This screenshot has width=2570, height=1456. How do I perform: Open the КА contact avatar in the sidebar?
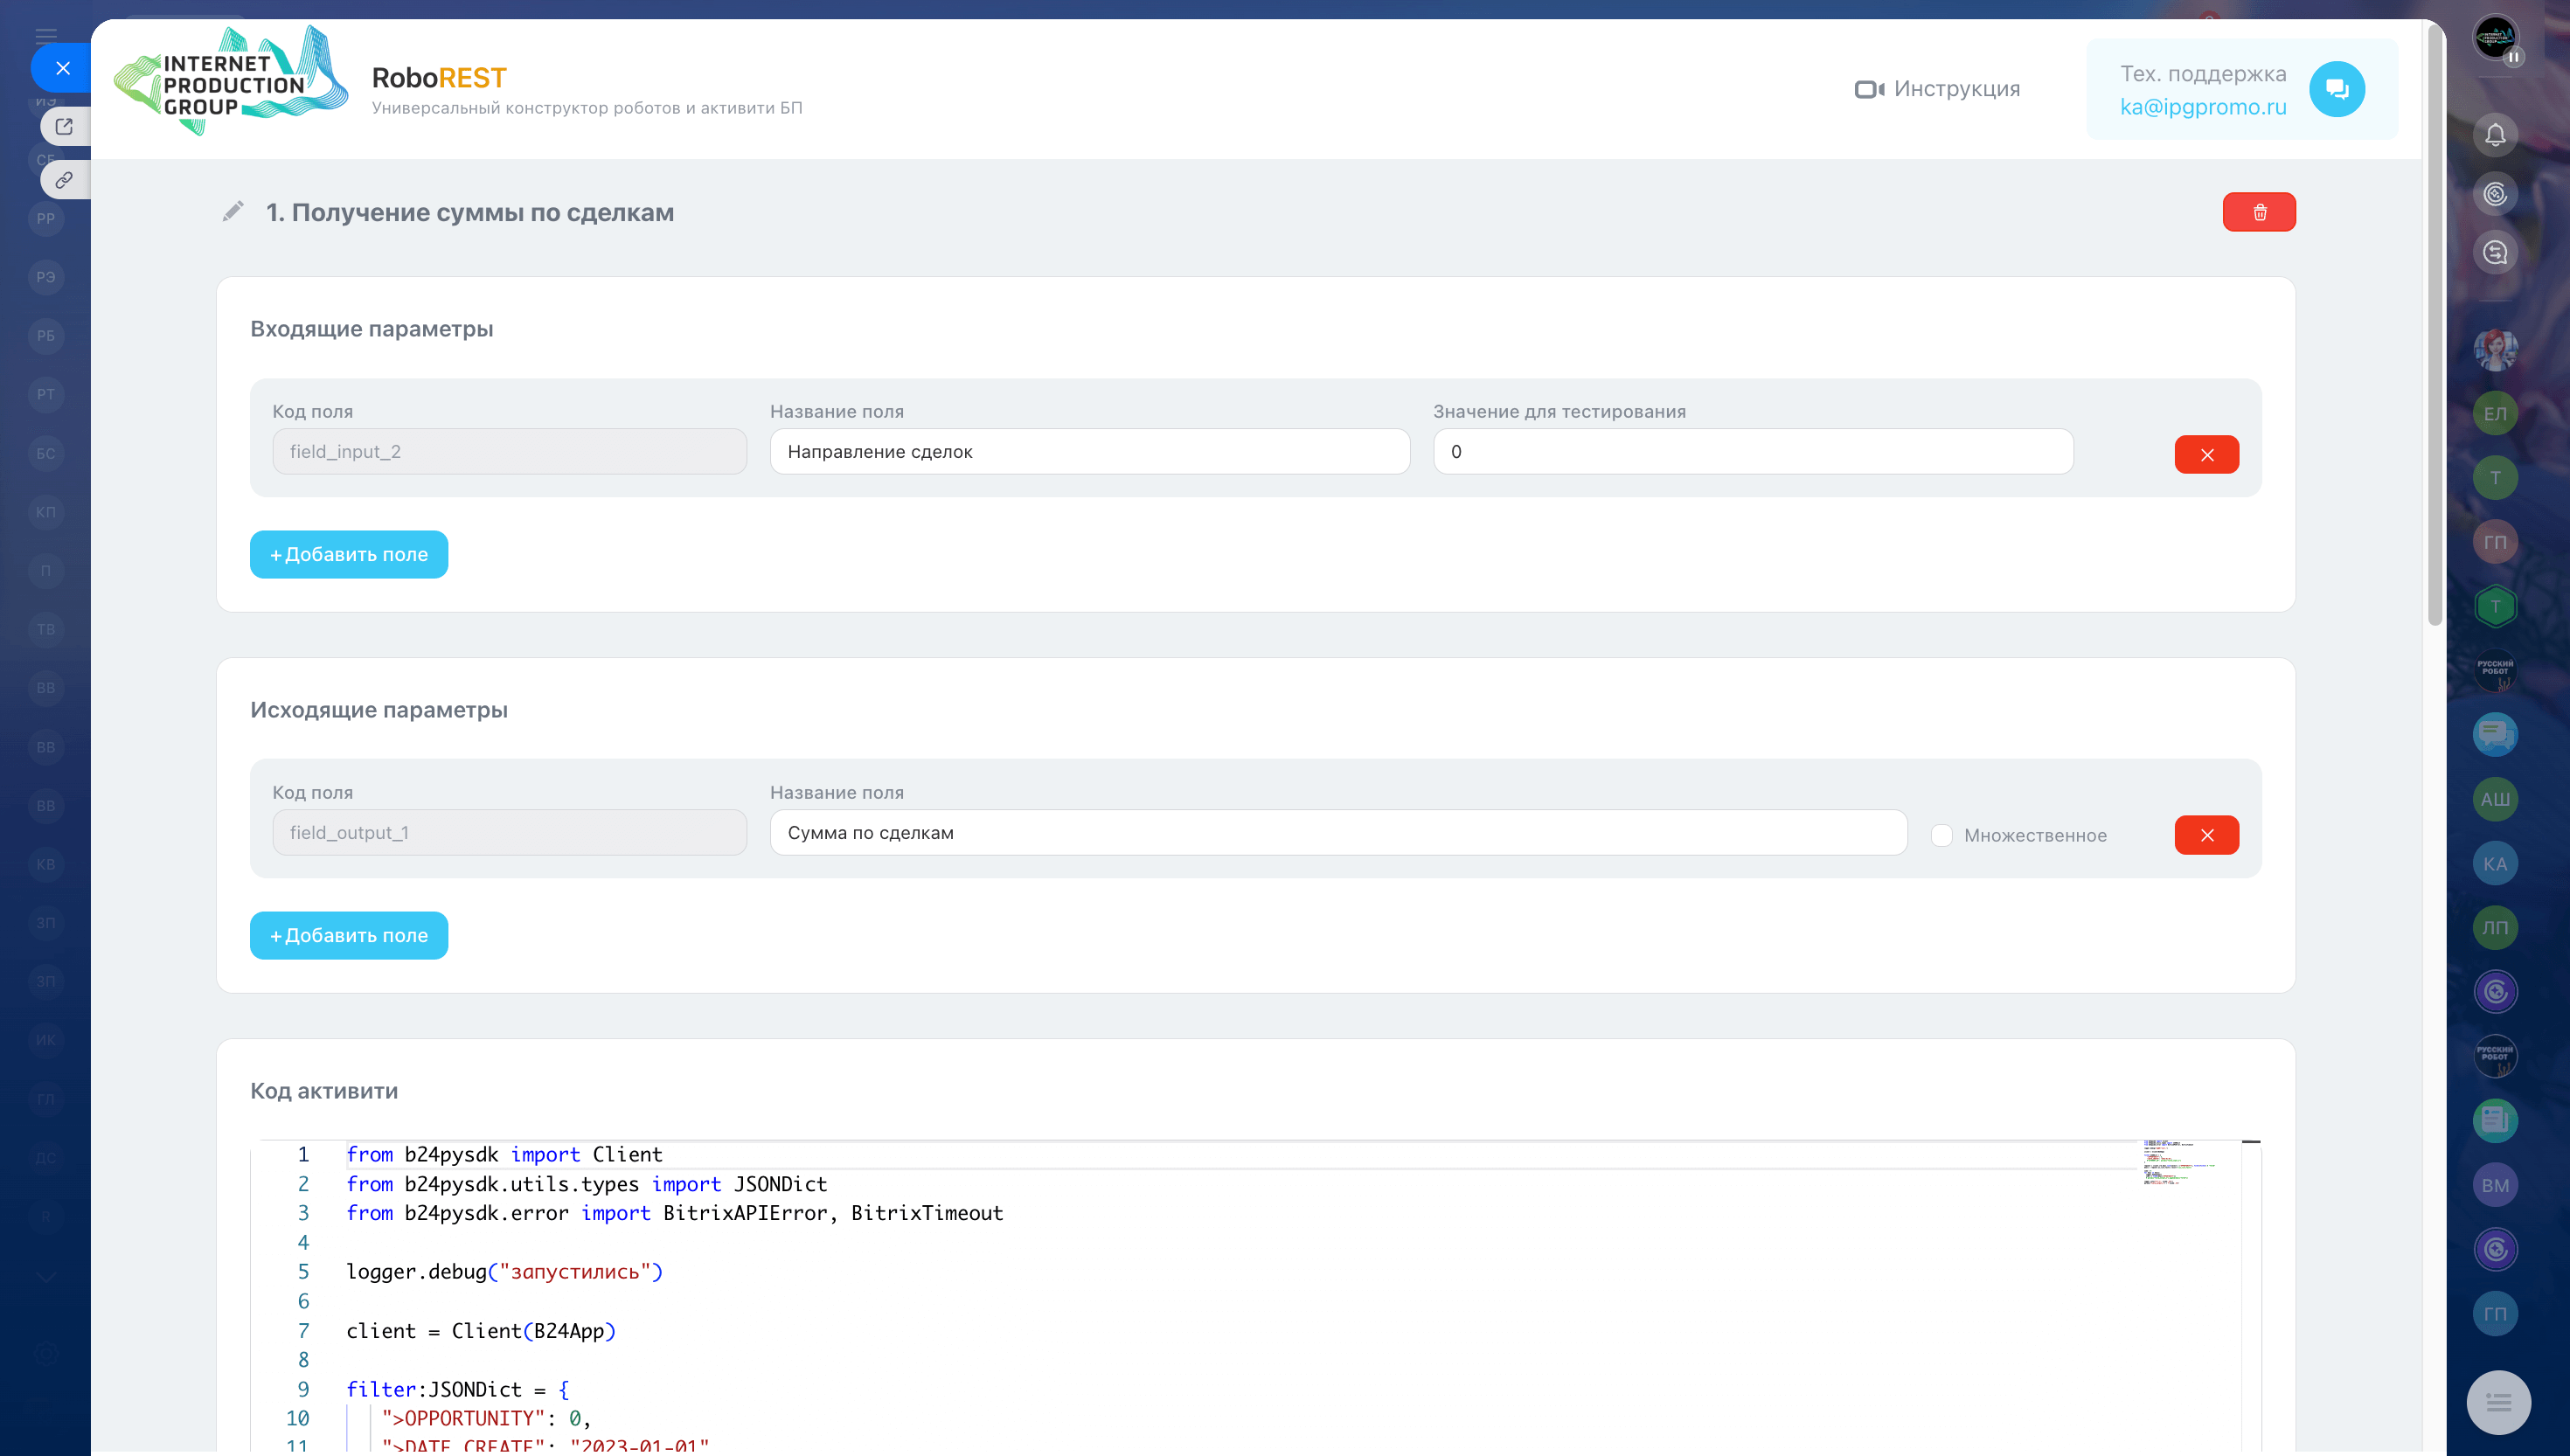pos(2495,864)
